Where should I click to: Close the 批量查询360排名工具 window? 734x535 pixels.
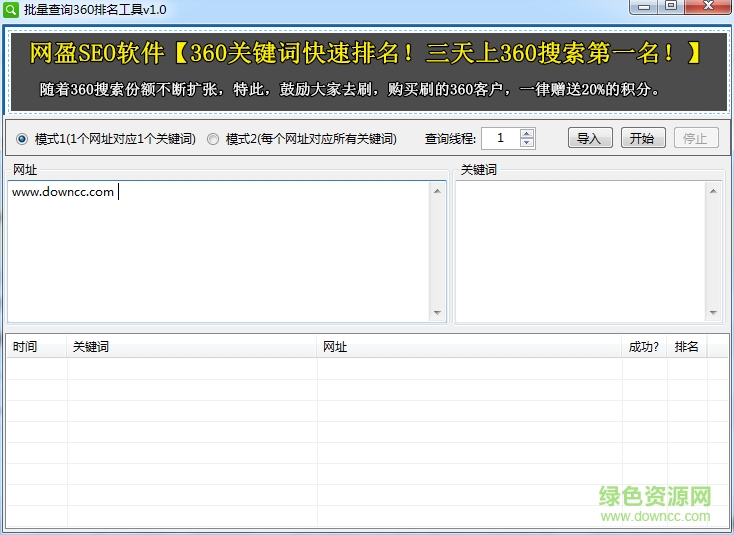point(709,6)
